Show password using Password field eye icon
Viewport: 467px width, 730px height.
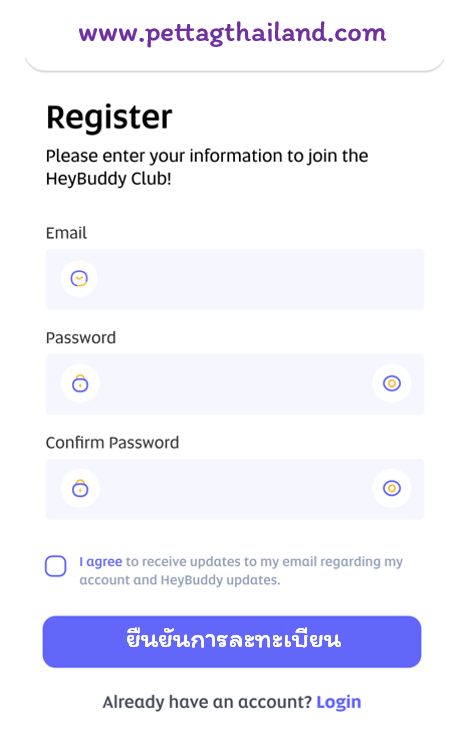pyautogui.click(x=392, y=383)
